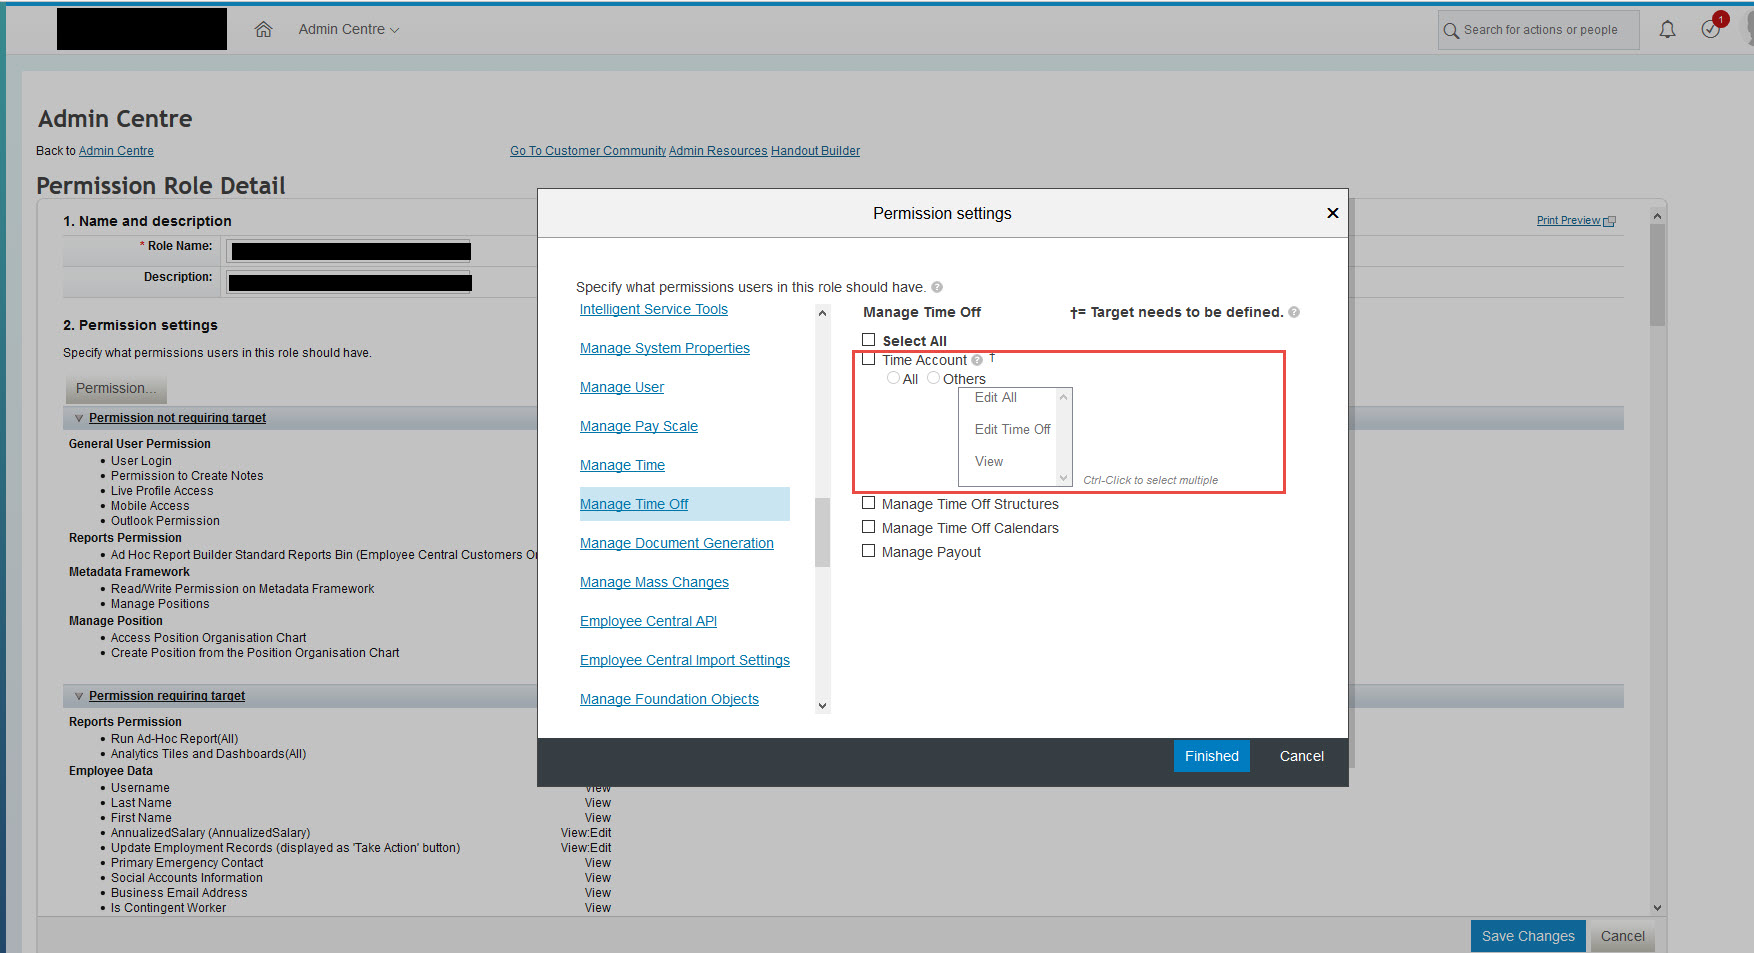The height and width of the screenshot is (953, 1754).
Task: Open Employee Central Import Settings
Action: (x=685, y=660)
